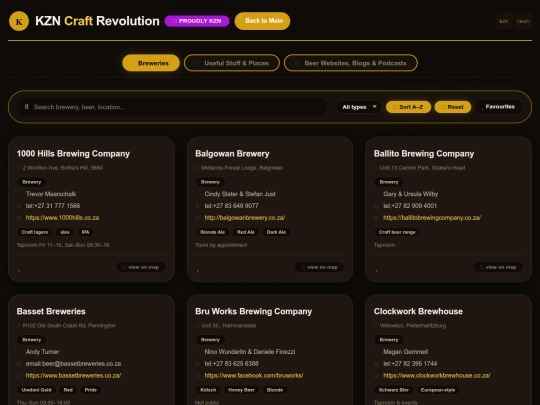Call tel:+27 82 395 1744
Screen dimensions: 540x405
point(410,364)
